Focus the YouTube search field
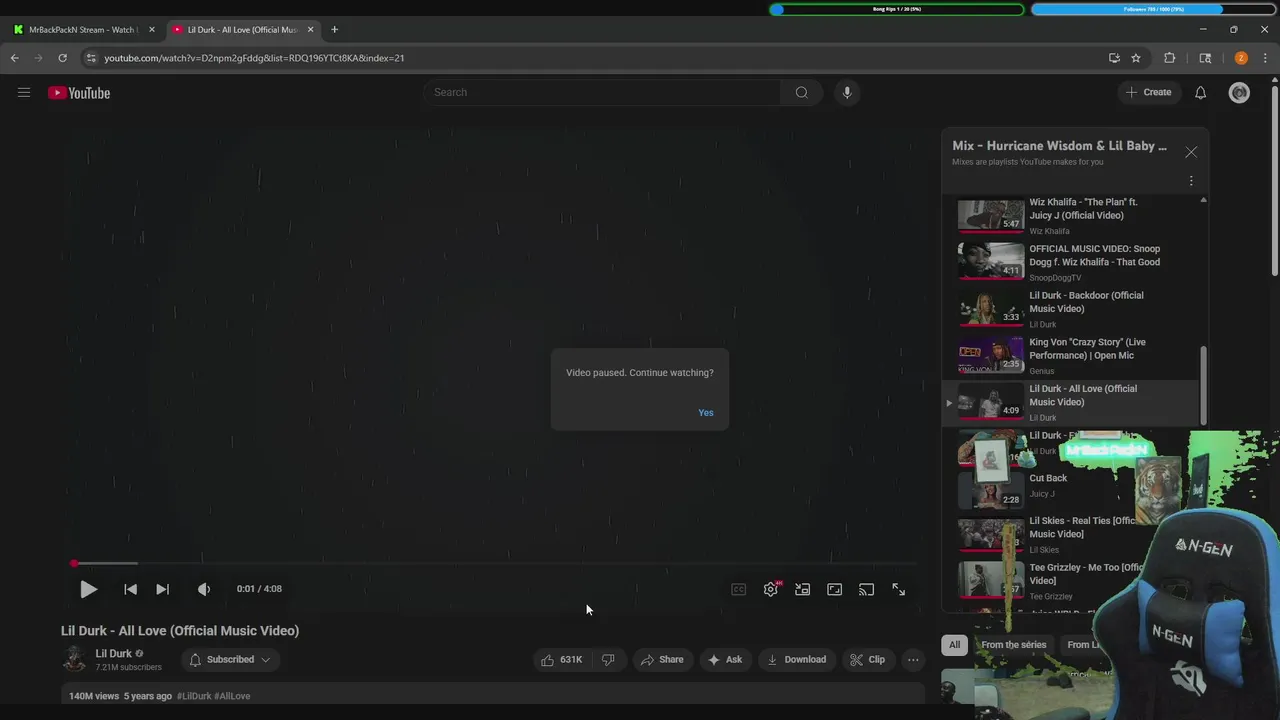Screen dimensions: 1280x720 tap(602, 92)
